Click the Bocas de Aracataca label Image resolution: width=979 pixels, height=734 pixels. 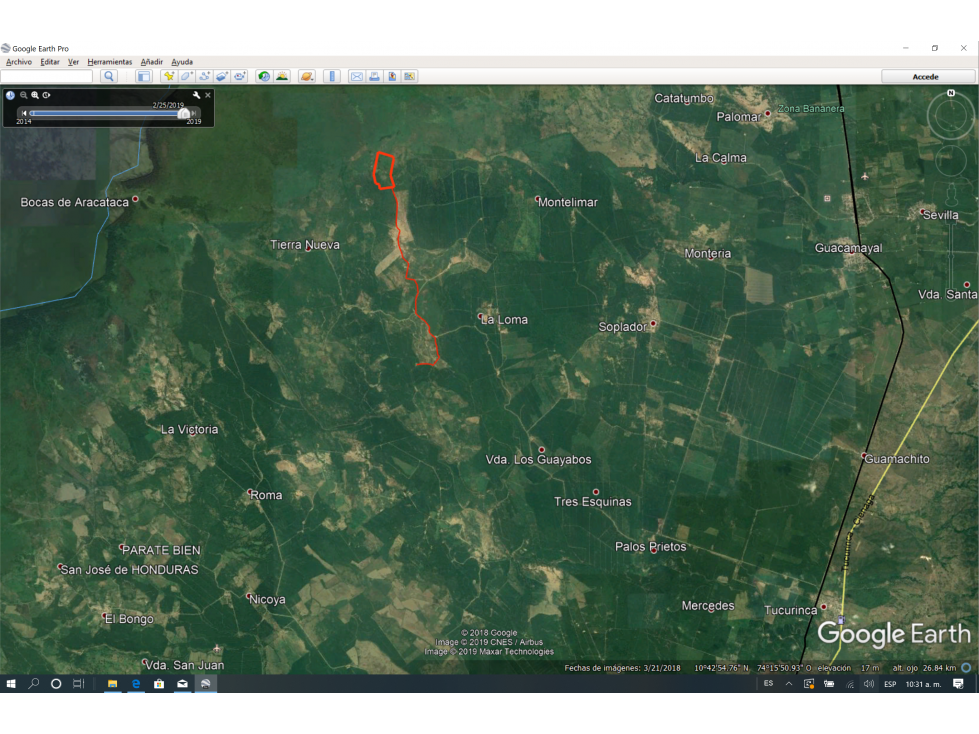pyautogui.click(x=74, y=202)
